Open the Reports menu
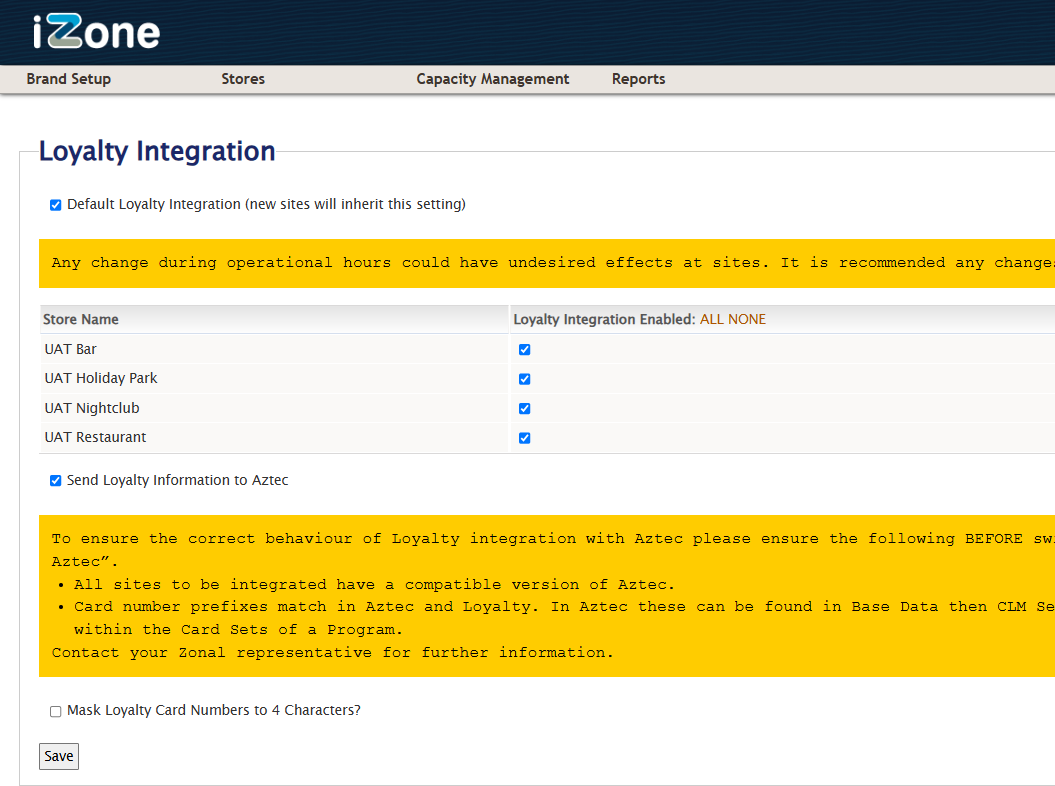Image resolution: width=1055 pixels, height=786 pixels. (x=638, y=79)
